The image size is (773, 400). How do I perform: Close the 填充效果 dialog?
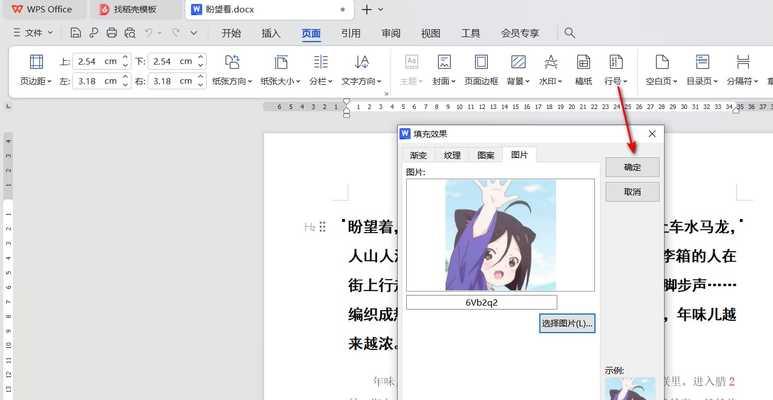[652, 134]
